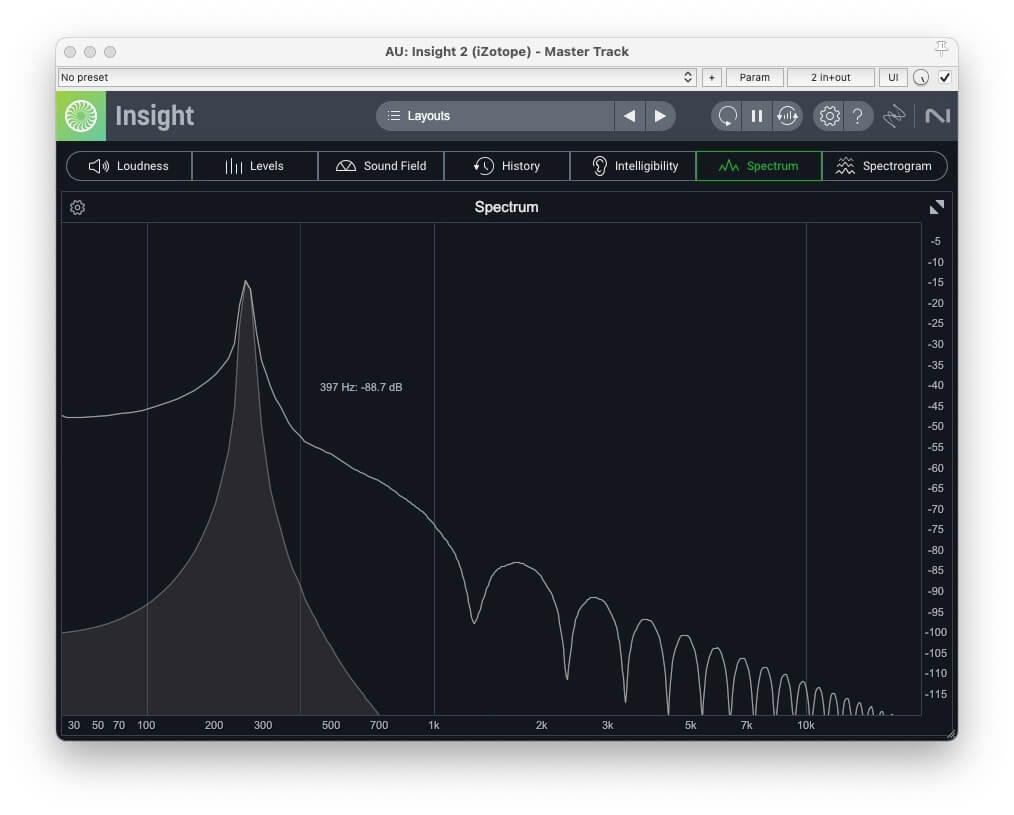The width and height of the screenshot is (1014, 815).
Task: Pause the meter display
Action: [x=757, y=116]
